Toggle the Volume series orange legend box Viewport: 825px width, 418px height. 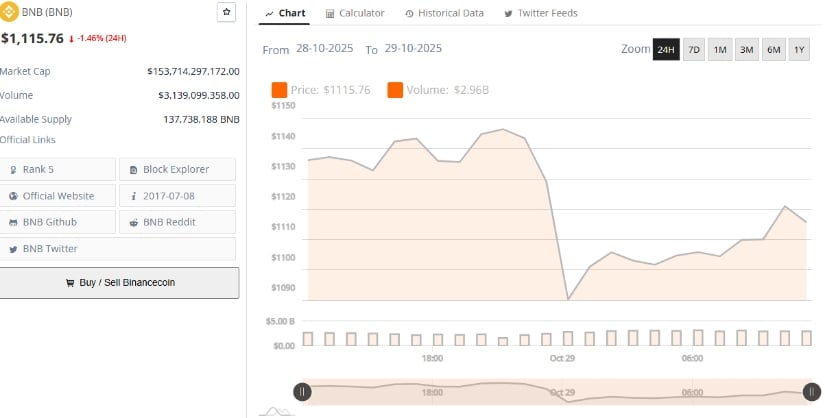(395, 90)
